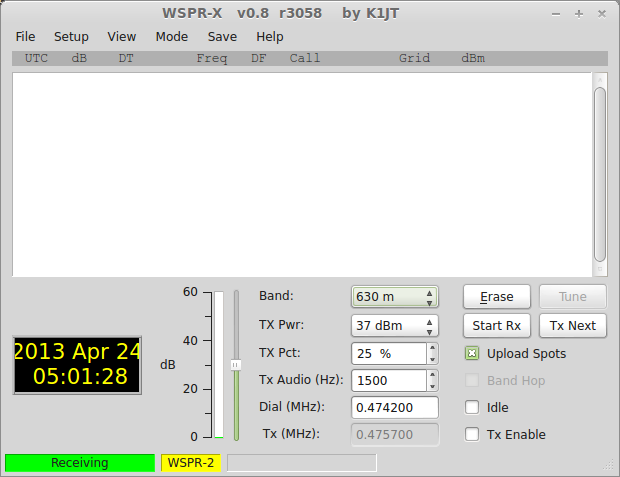Click the Start Rx button
620x477 pixels.
497,326
